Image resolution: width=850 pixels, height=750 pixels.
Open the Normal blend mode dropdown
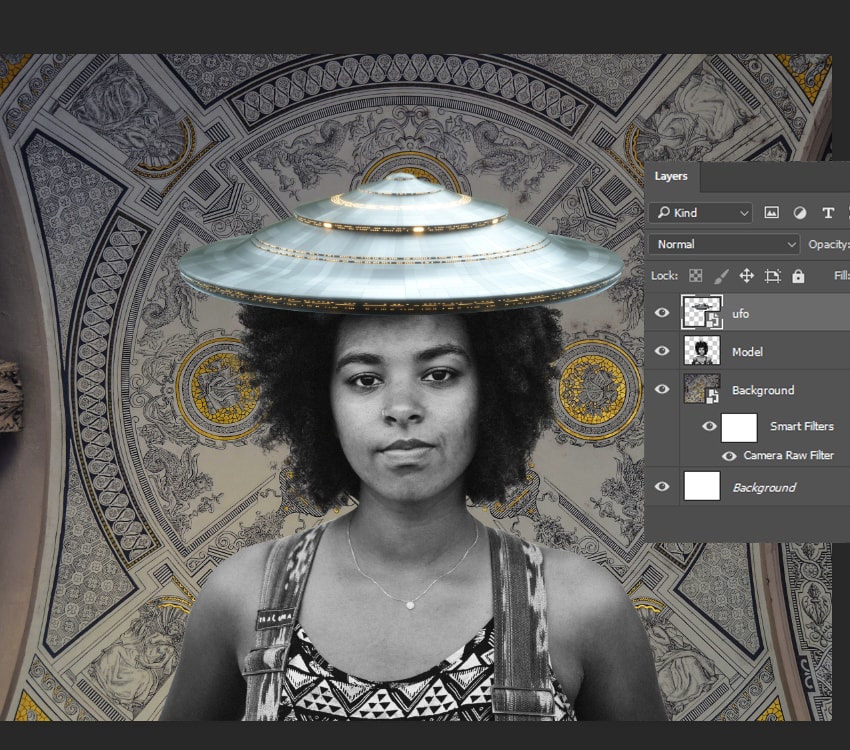click(x=724, y=244)
